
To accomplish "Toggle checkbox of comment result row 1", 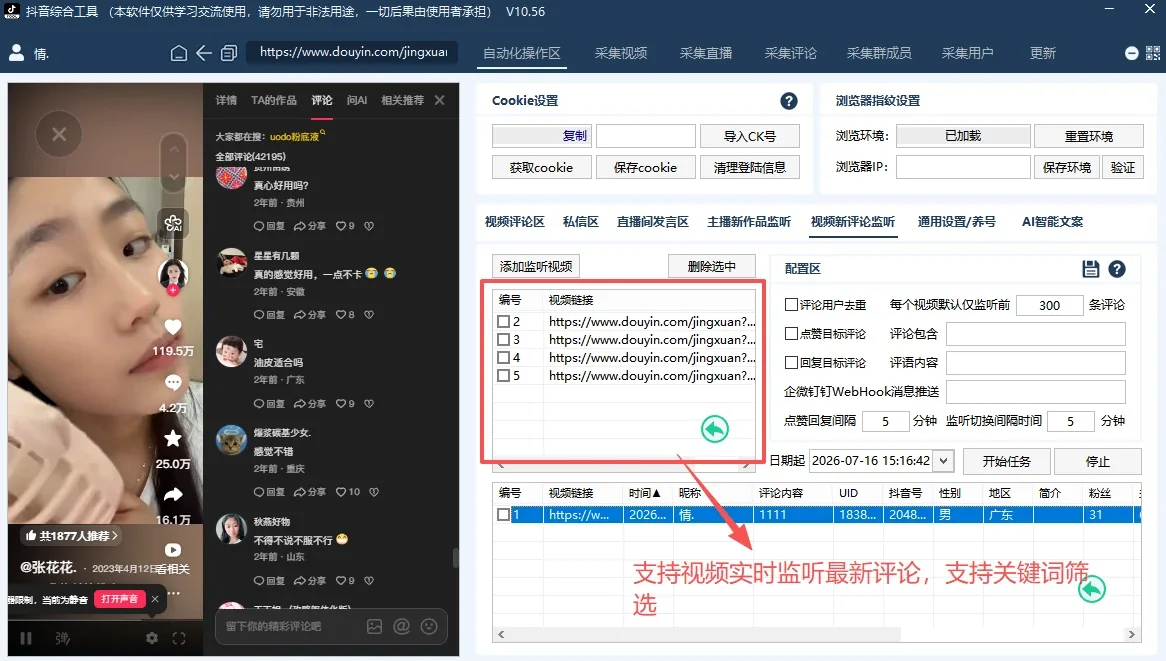I will (x=503, y=515).
